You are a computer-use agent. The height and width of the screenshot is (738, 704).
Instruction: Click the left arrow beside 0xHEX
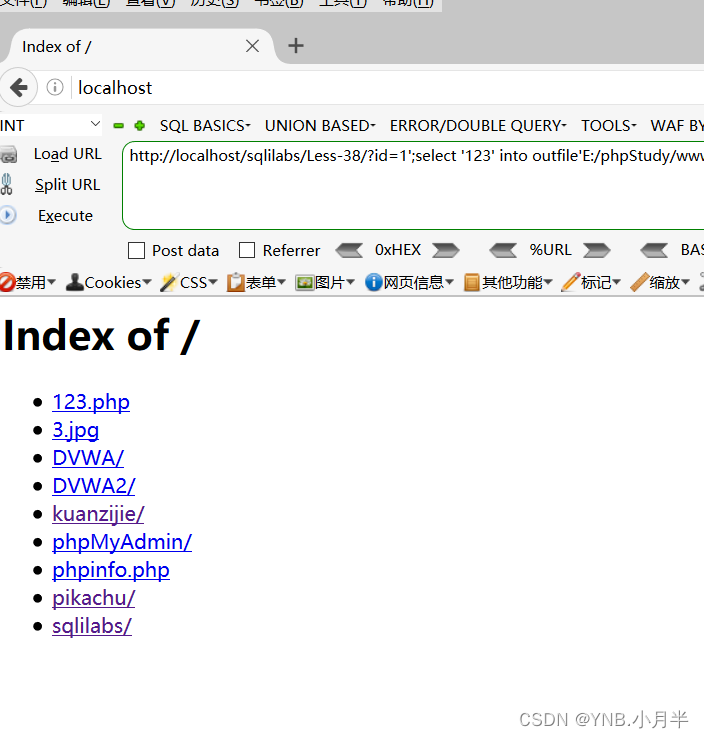(349, 250)
